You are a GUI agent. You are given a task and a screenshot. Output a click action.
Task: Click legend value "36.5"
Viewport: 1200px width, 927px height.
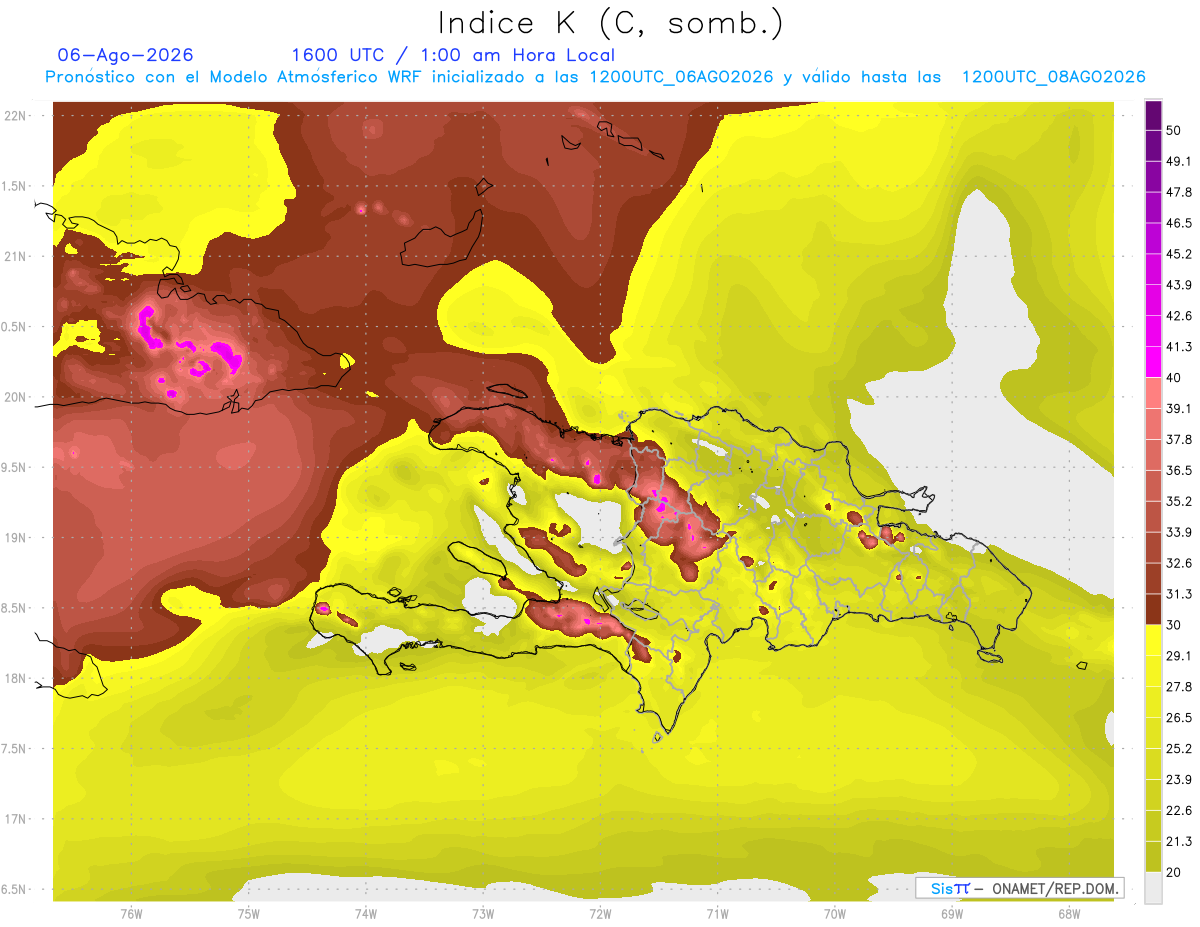1179,470
